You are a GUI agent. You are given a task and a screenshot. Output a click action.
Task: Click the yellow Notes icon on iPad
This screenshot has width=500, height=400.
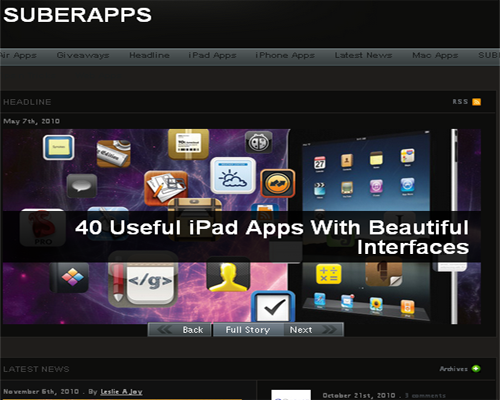coord(376,159)
